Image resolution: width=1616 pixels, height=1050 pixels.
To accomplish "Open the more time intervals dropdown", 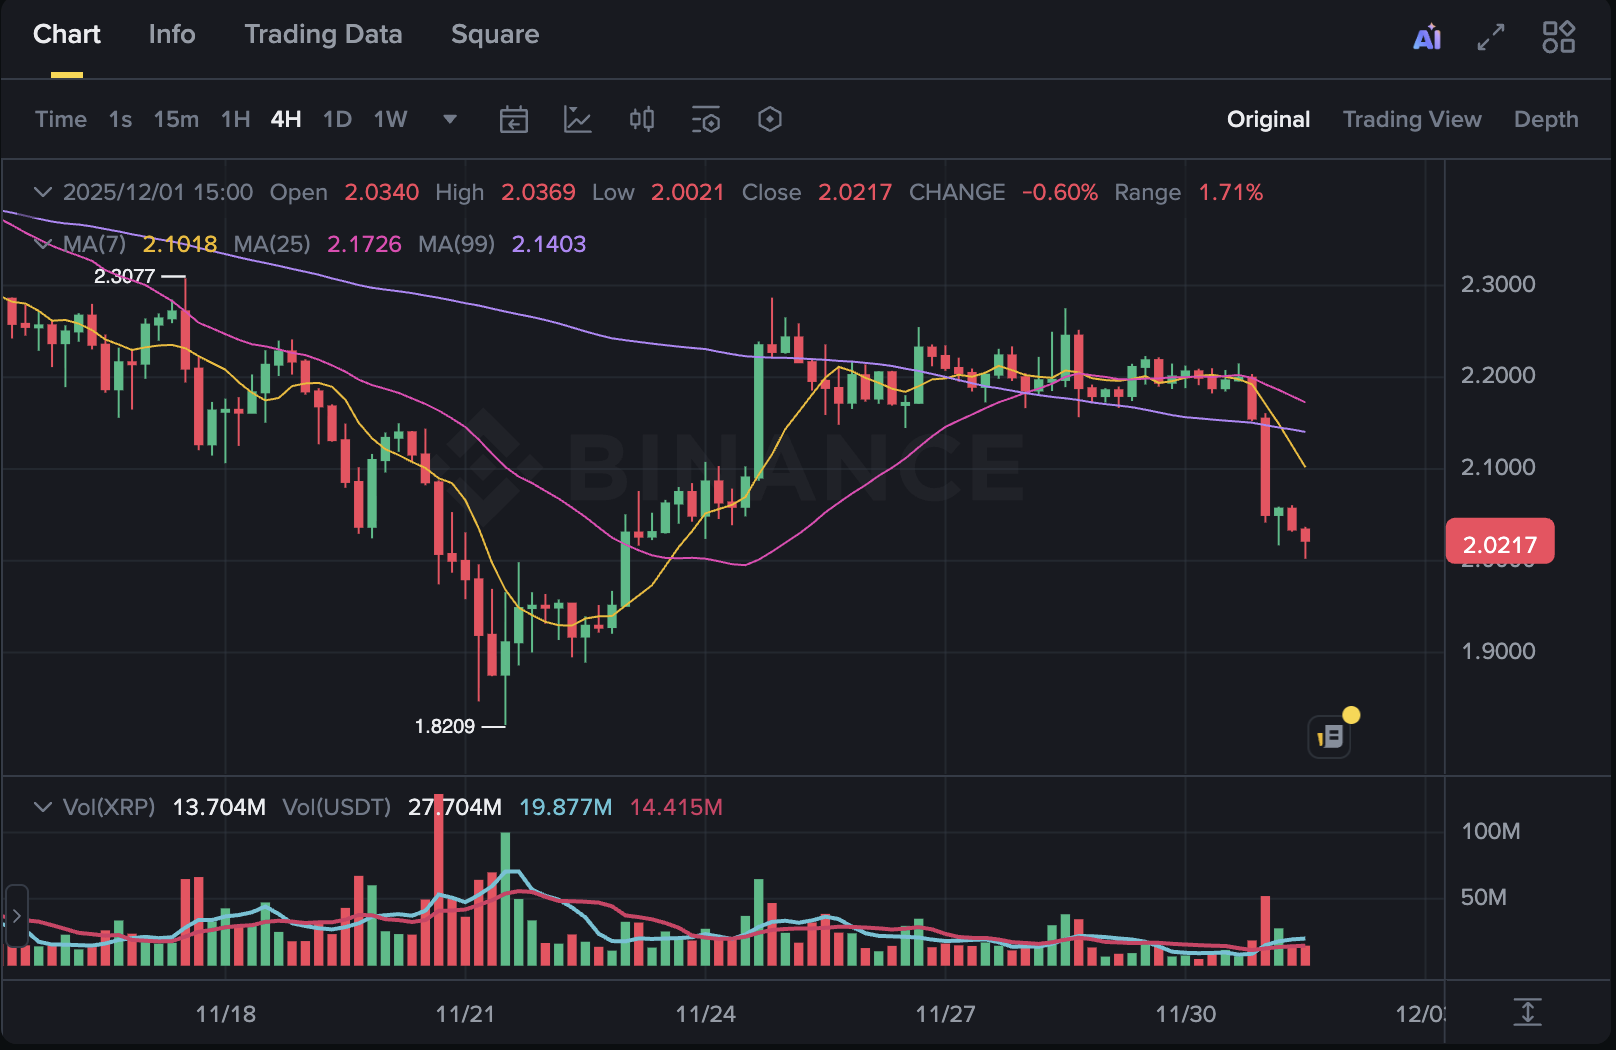I will coord(450,120).
